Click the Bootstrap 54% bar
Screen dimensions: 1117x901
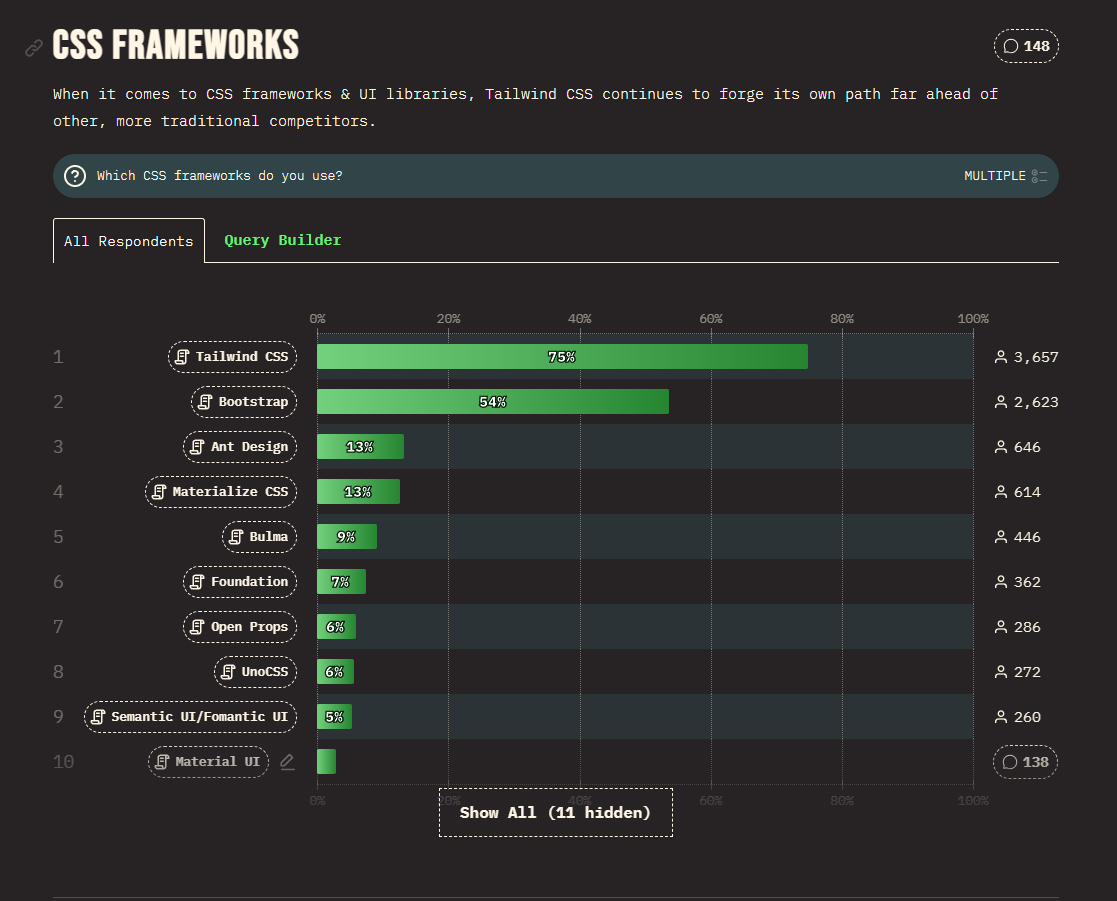pyautogui.click(x=492, y=402)
